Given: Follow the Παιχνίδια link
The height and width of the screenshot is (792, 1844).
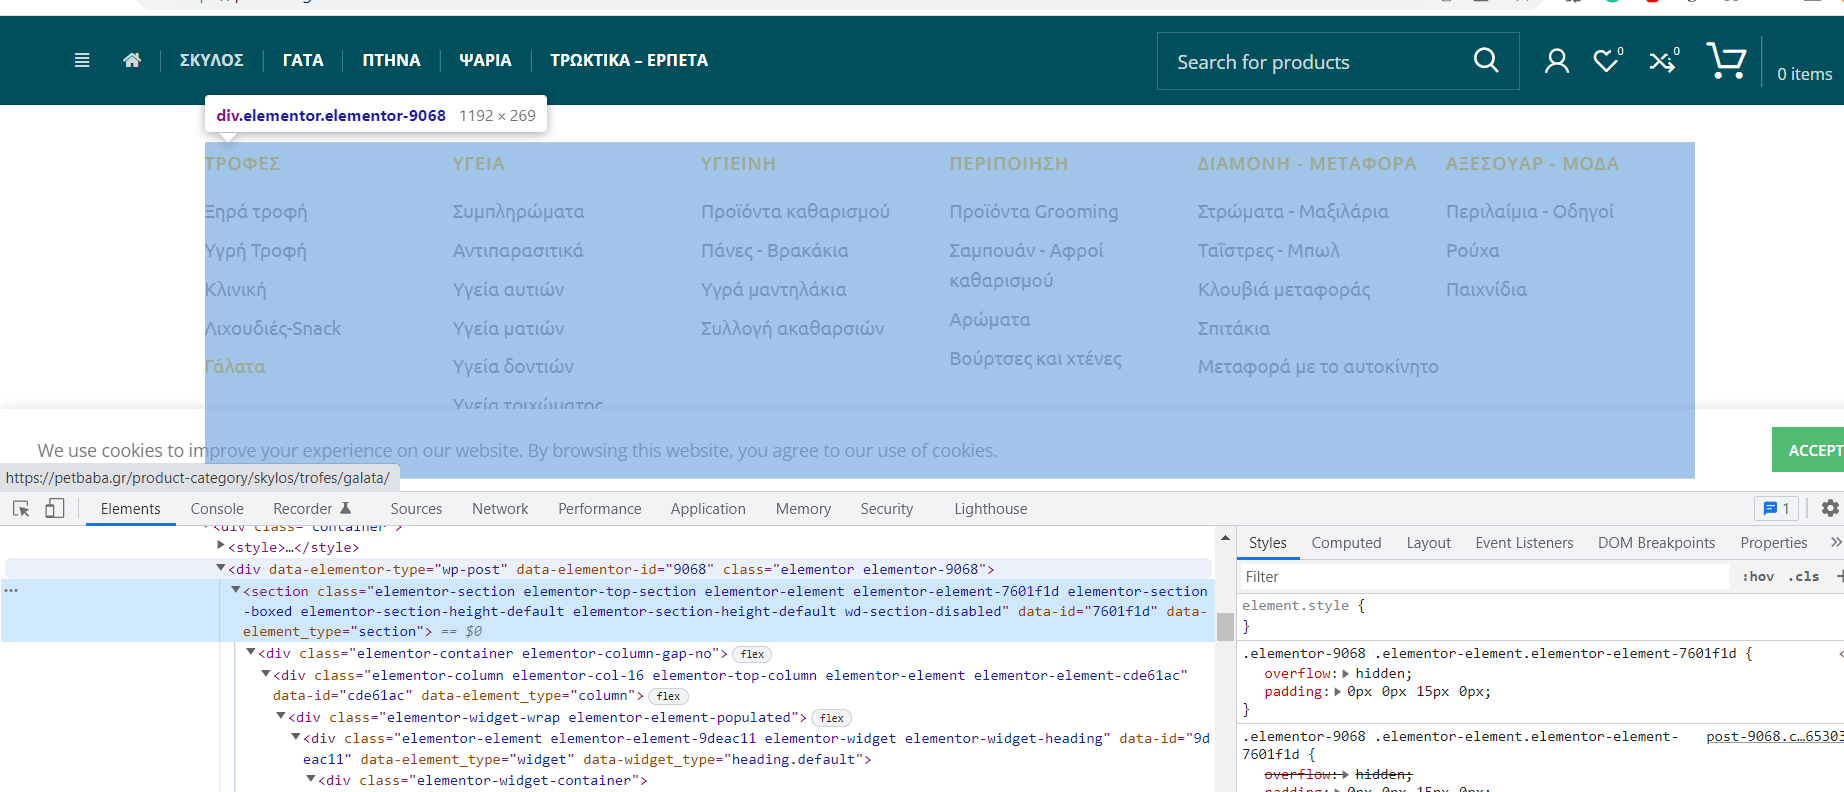Looking at the screenshot, I should pos(1486,289).
